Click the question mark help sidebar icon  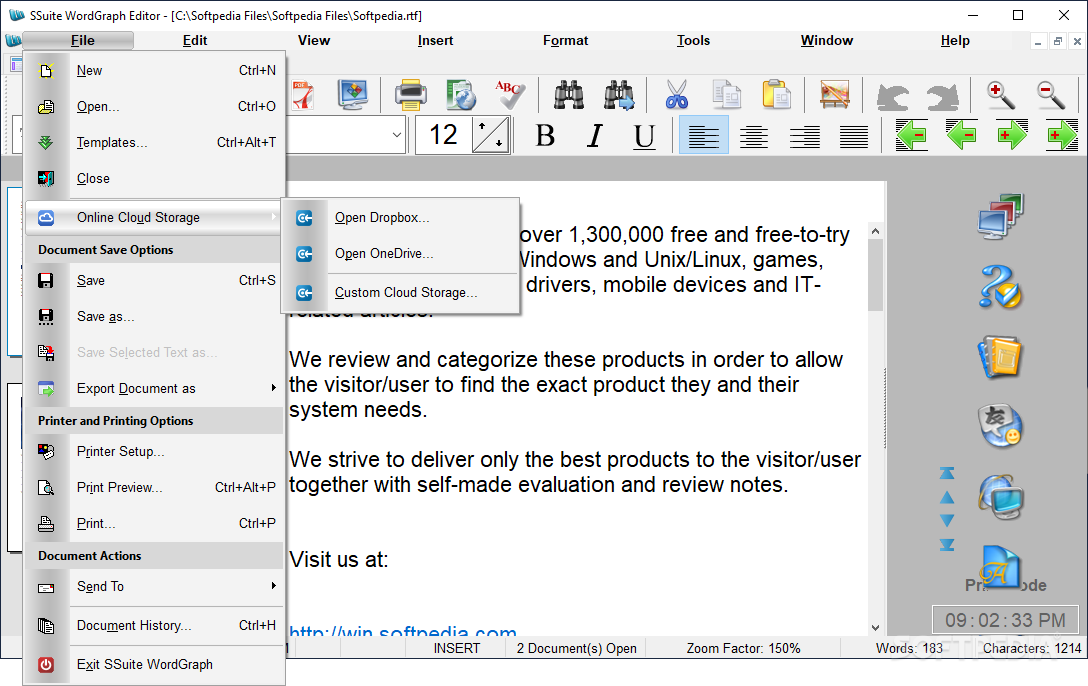click(x=1001, y=287)
